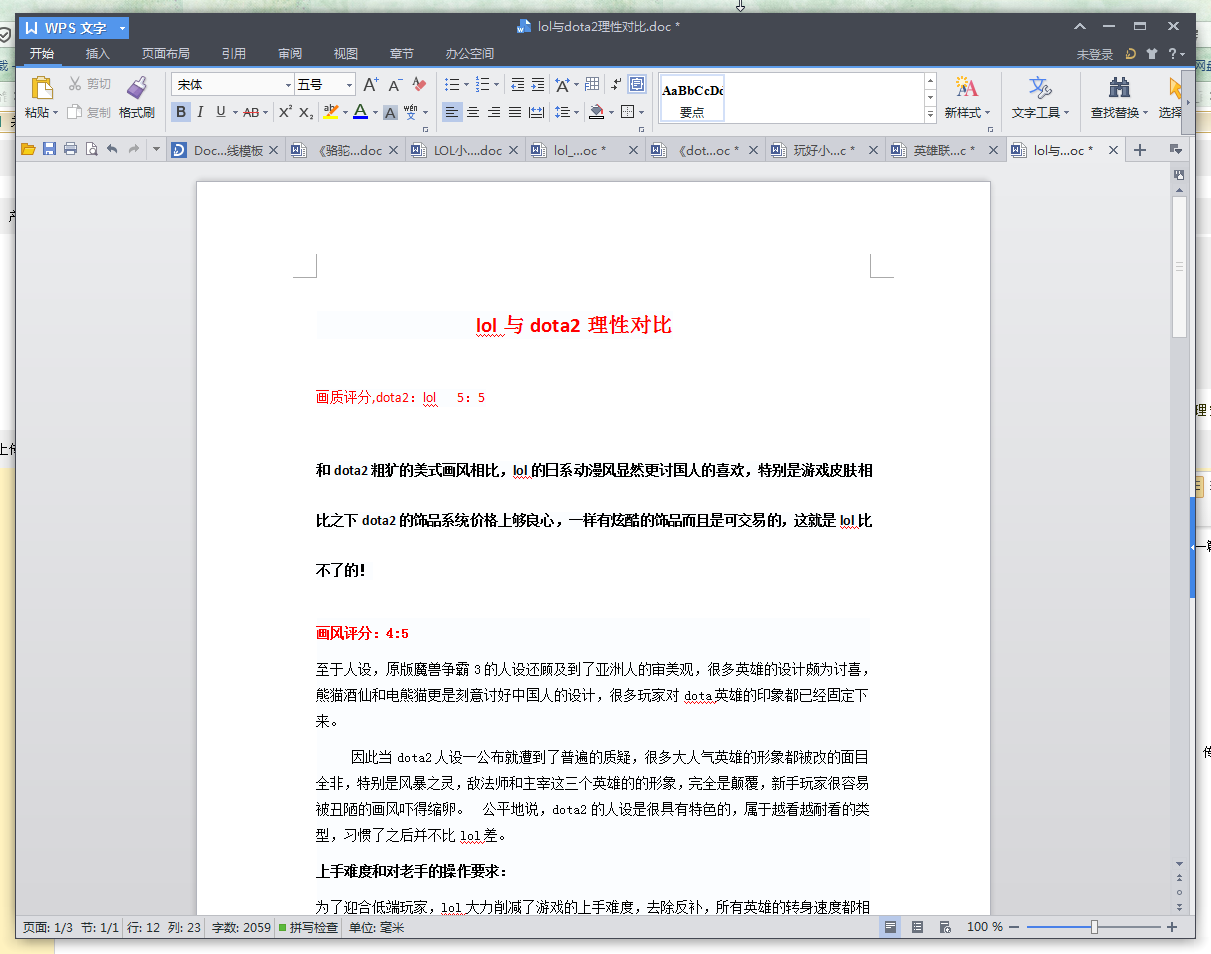
Task: Open the folder icon in quick access bar
Action: [x=28, y=150]
